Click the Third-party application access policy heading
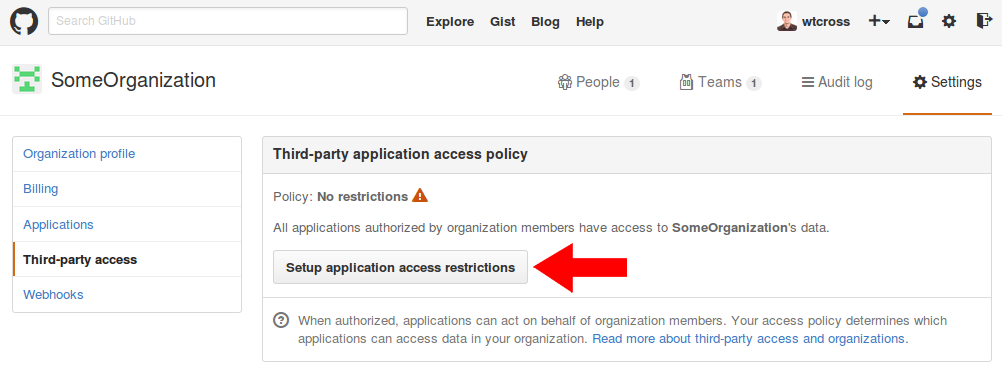Image resolution: width=1002 pixels, height=371 pixels. point(400,155)
